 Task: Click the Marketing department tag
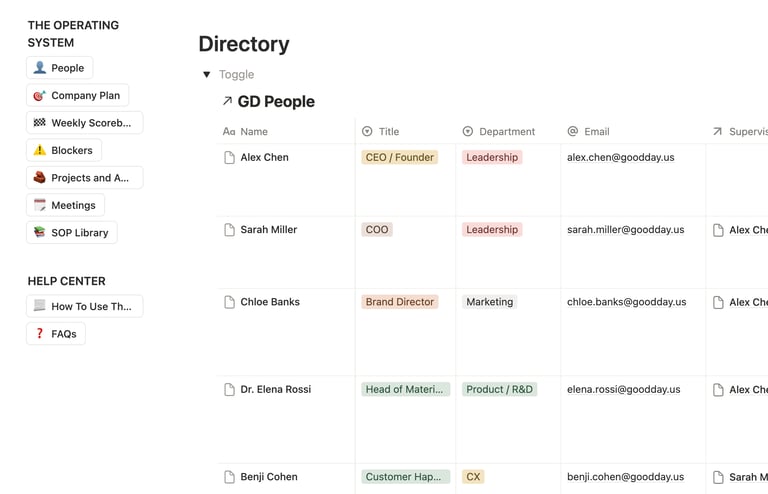point(489,302)
